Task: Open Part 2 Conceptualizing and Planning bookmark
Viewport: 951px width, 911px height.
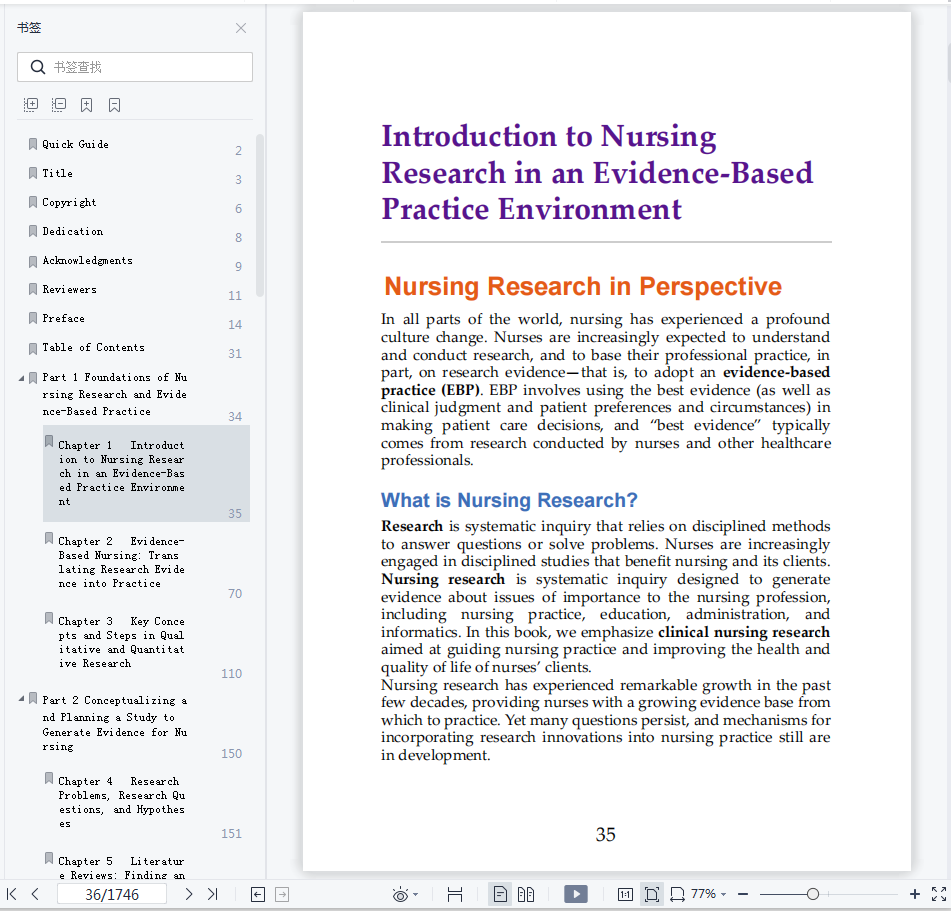Action: (x=115, y=723)
